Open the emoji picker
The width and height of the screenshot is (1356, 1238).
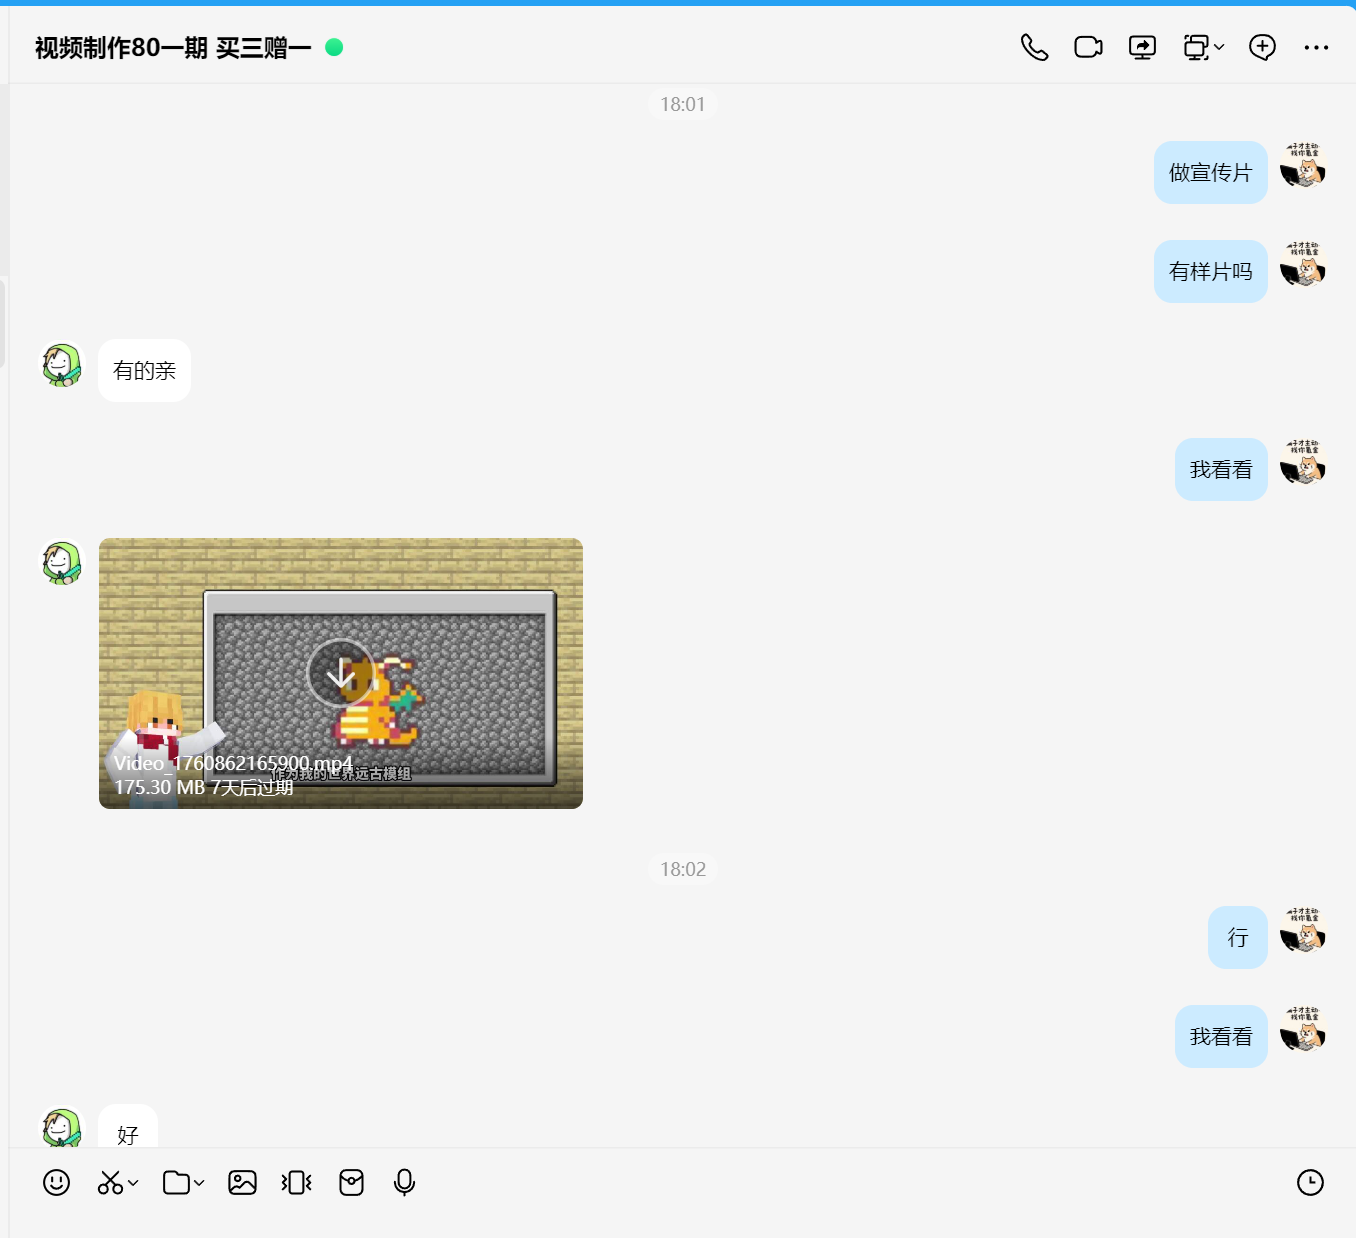tap(57, 1183)
